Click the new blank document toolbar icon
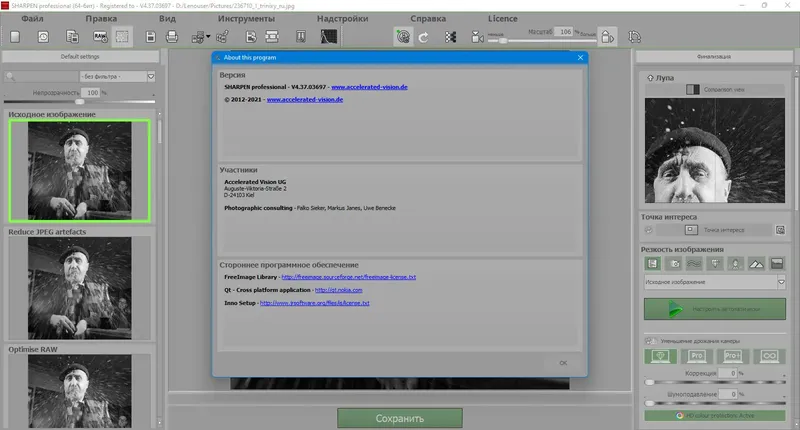Viewport: 800px width, 430px height. [x=15, y=37]
